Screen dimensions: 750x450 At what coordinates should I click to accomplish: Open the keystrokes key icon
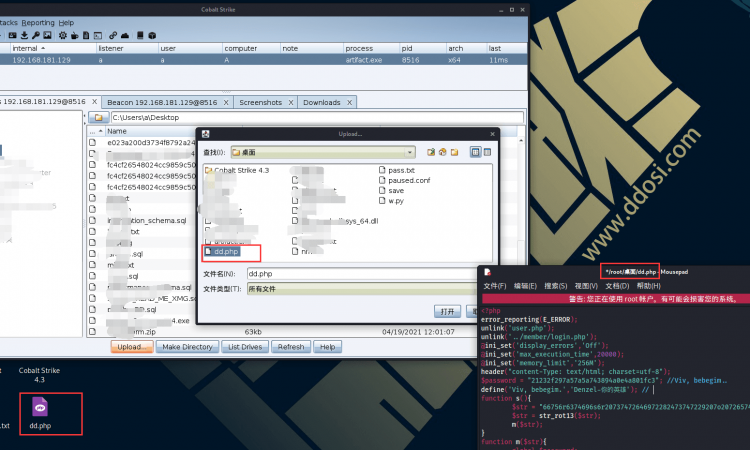pos(36,35)
